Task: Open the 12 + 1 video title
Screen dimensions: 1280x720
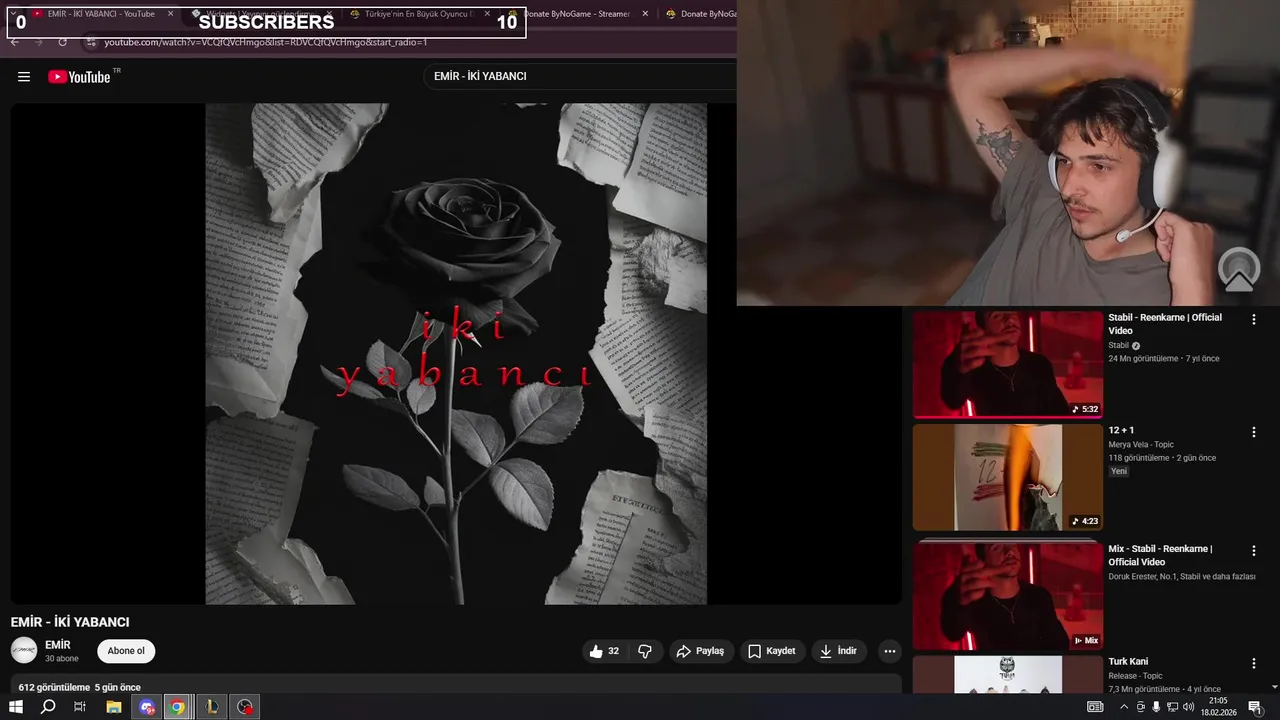Action: [x=1121, y=430]
